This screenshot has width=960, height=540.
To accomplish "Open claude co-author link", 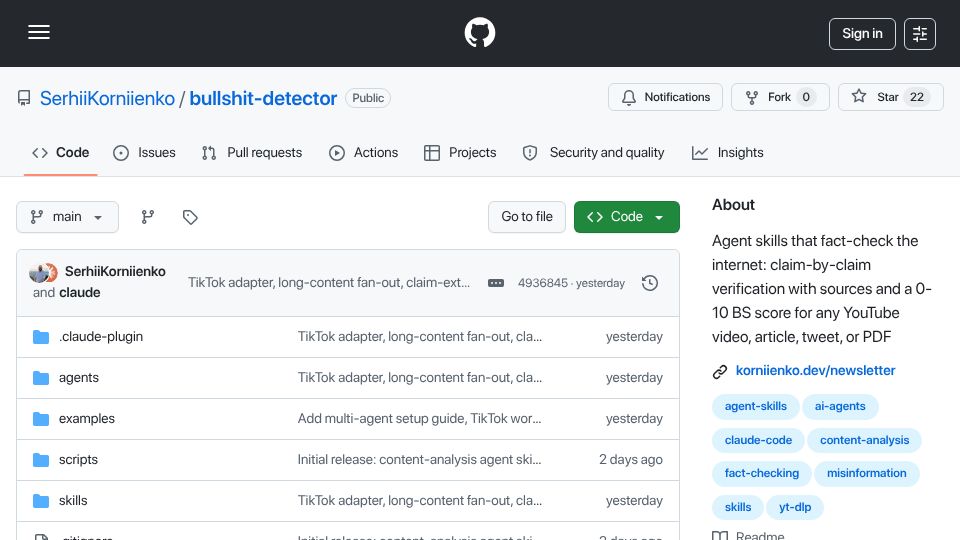I will 80,293.
